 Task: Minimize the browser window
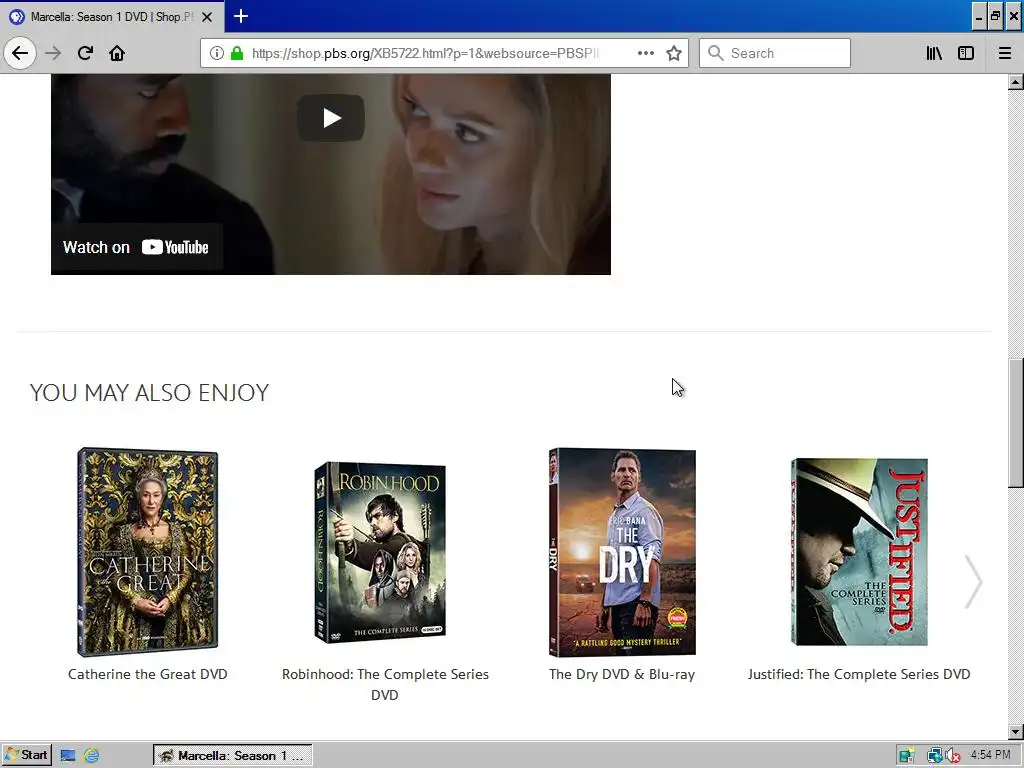(x=978, y=17)
